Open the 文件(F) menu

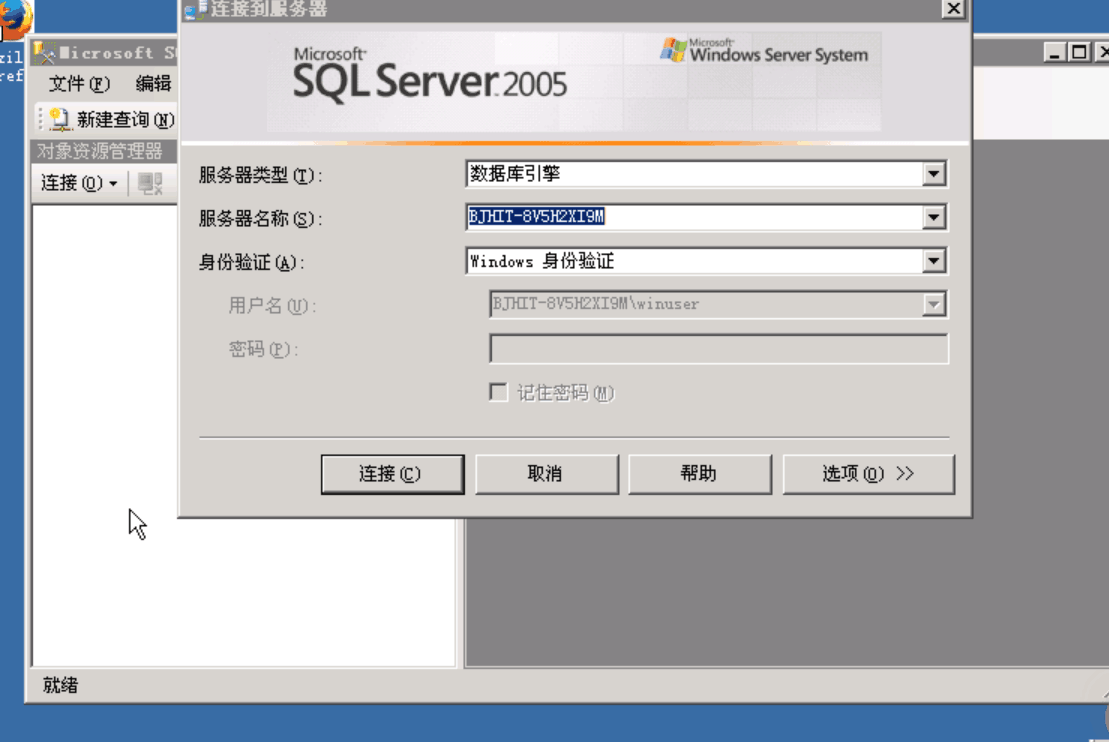coord(79,84)
